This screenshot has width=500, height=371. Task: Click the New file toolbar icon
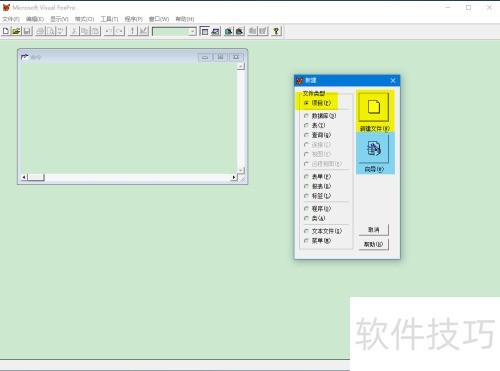[6, 31]
